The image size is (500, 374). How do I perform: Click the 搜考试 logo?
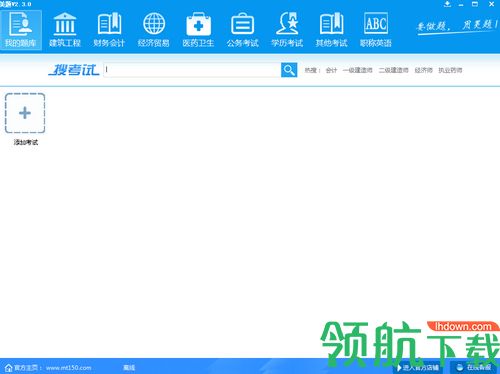coord(74,70)
